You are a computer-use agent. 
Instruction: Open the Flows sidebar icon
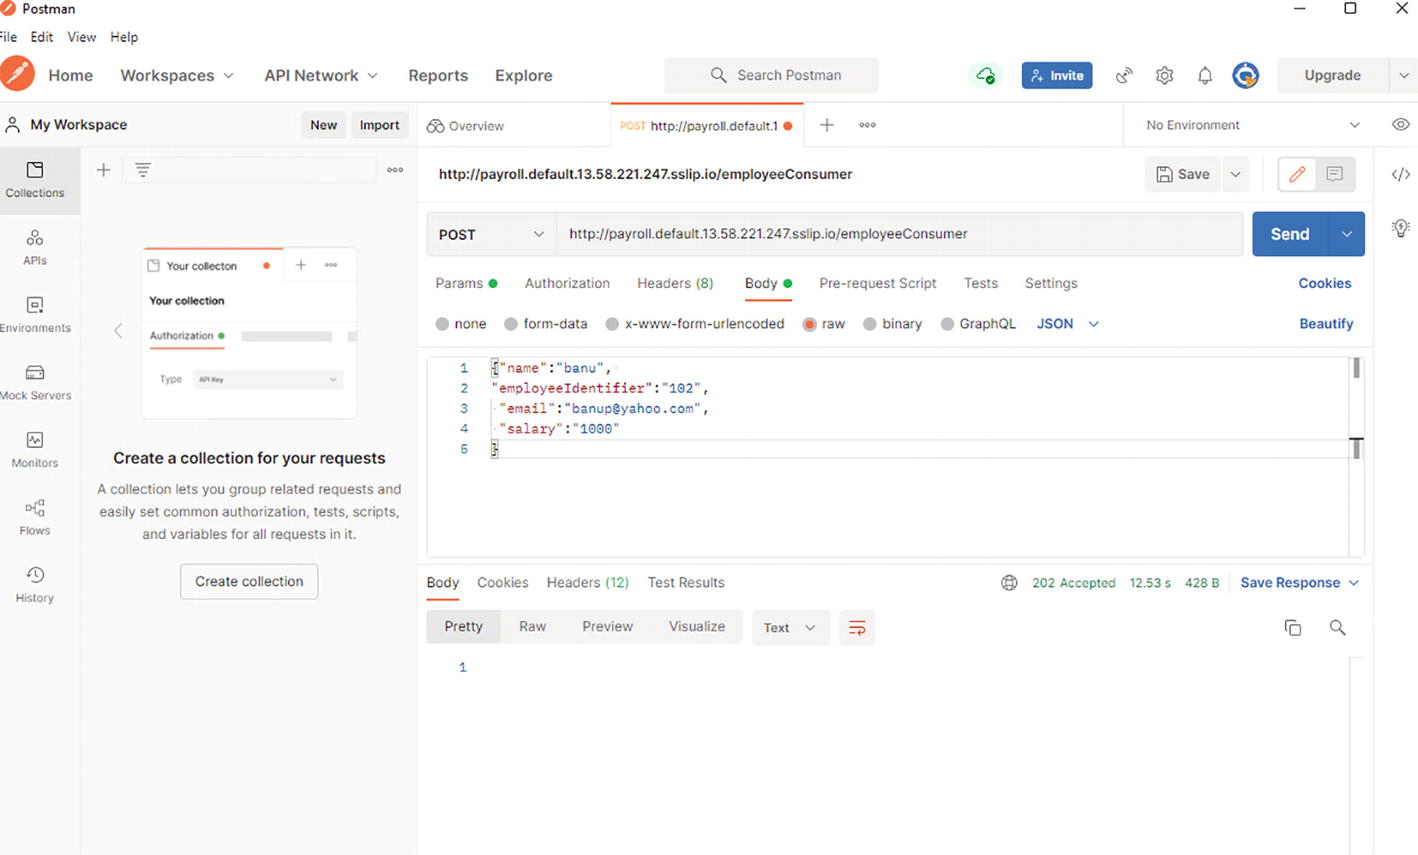coord(35,516)
